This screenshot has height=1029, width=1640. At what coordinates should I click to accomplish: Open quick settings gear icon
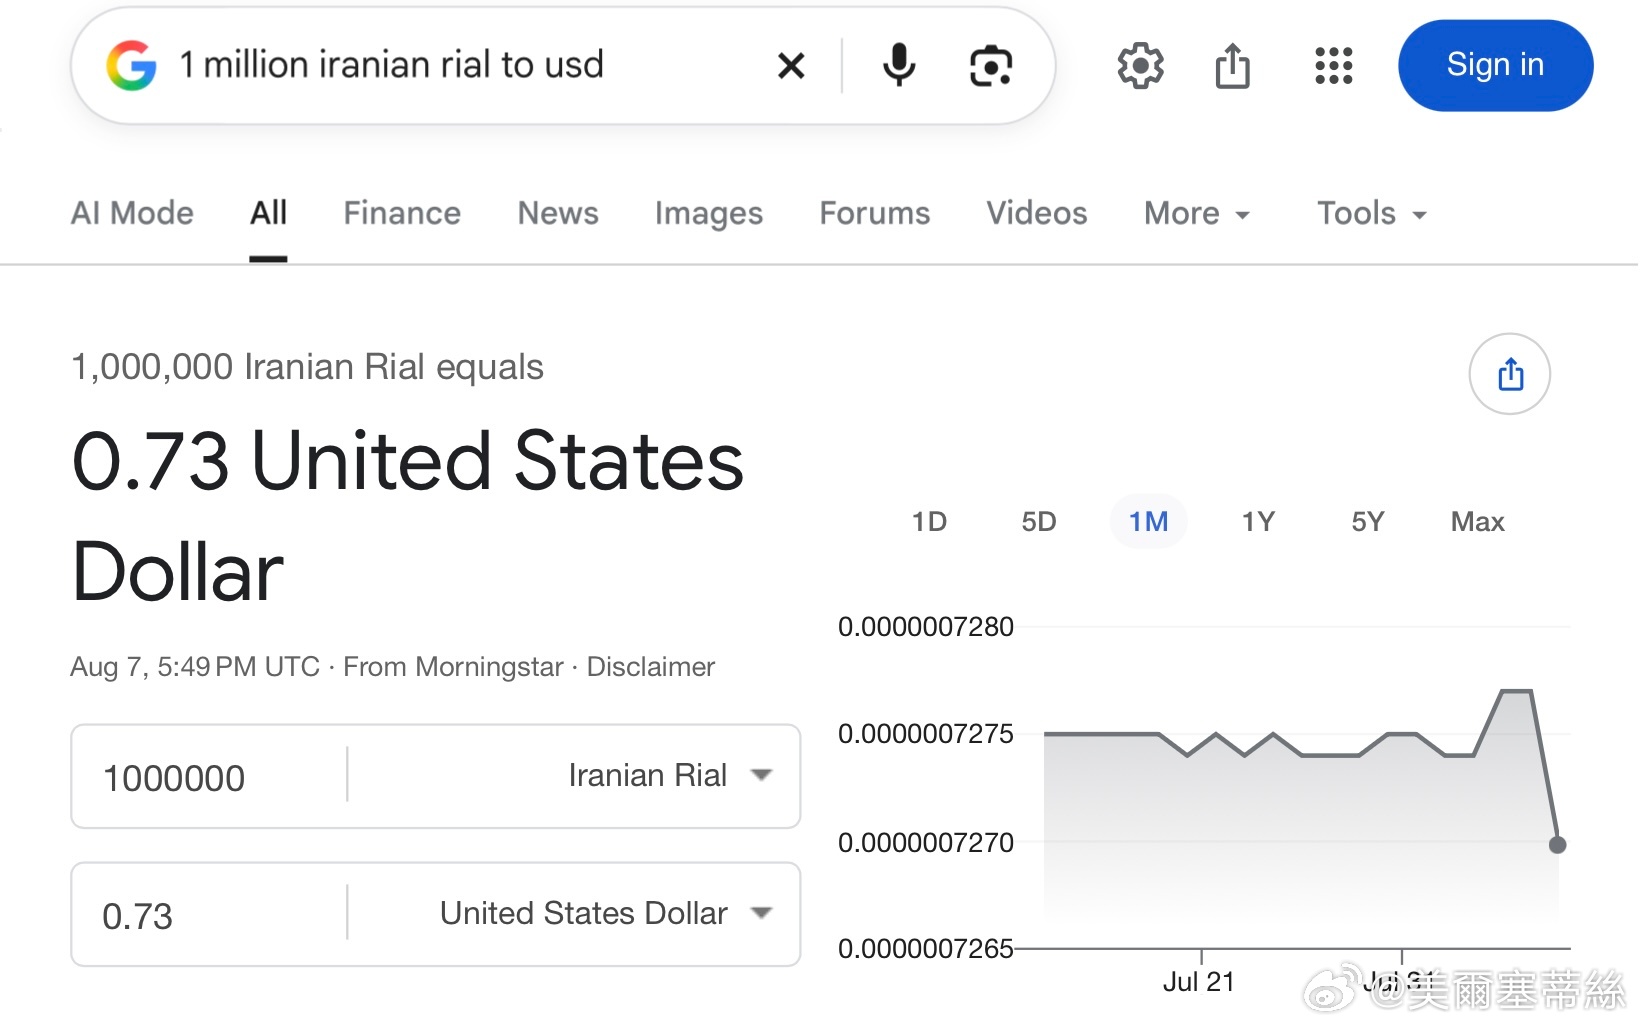coord(1140,66)
